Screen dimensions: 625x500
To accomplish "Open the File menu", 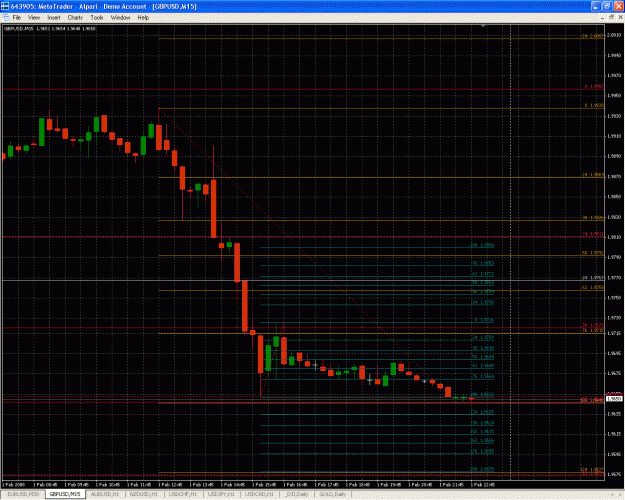I will (x=17, y=18).
